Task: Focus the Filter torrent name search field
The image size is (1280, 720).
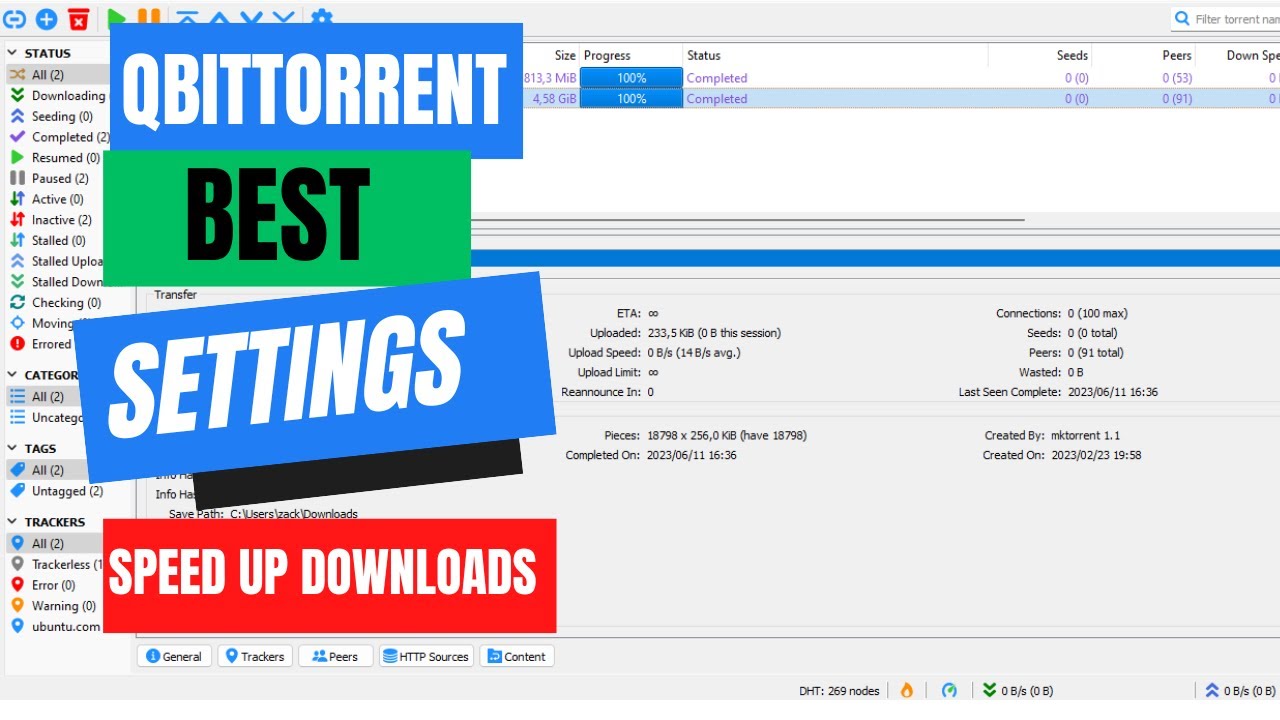Action: coord(1235,19)
